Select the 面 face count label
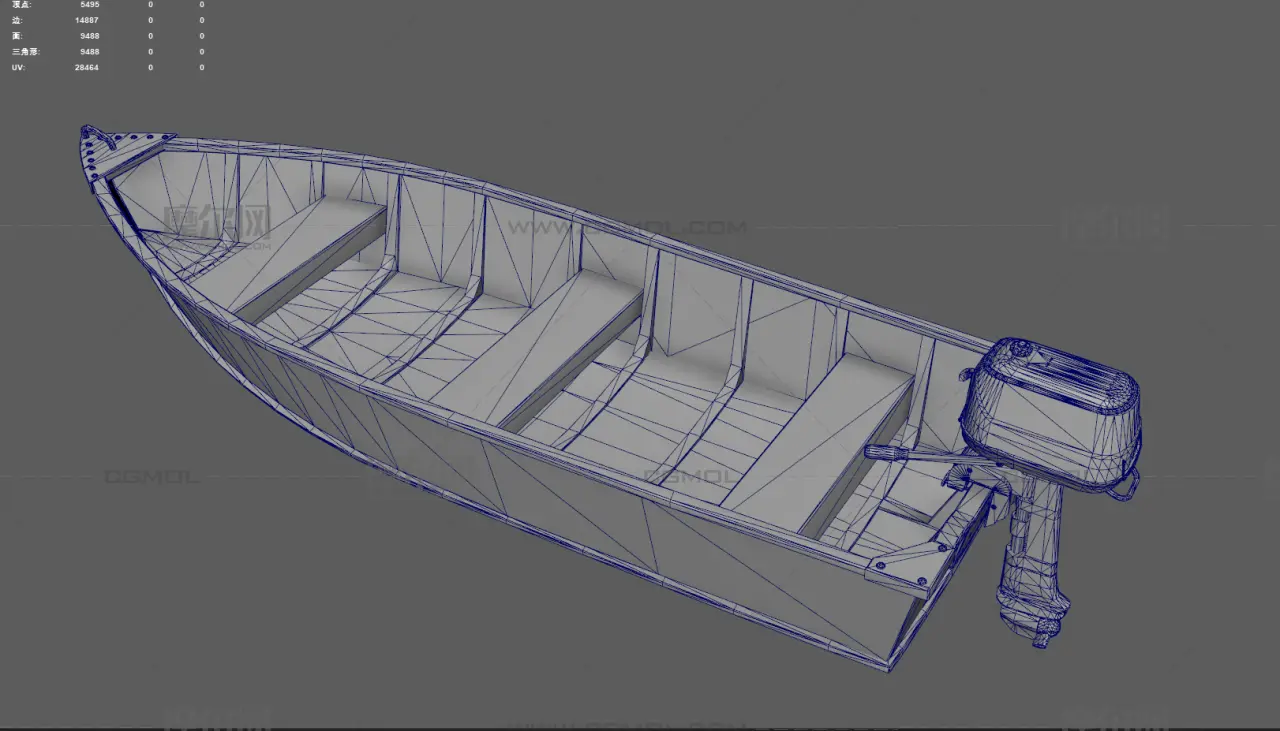 coord(17,36)
